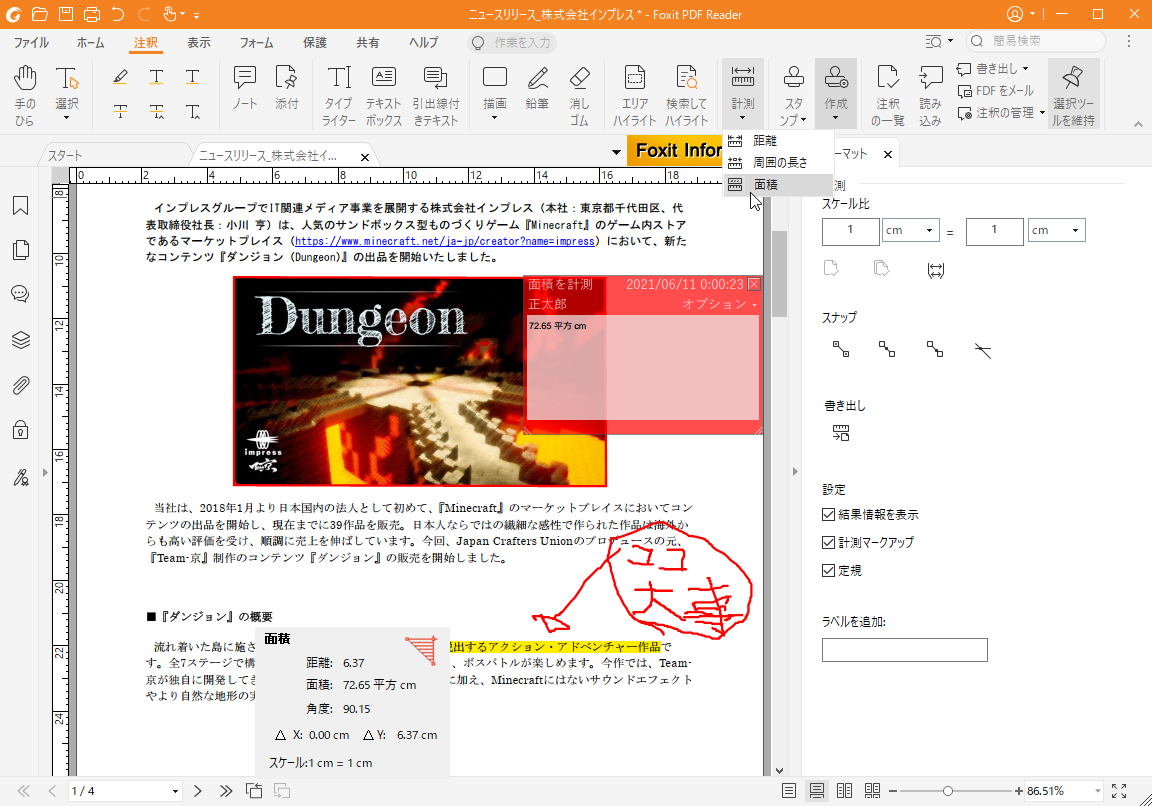This screenshot has height=806, width=1152.
Task: Select the Text Box tool
Action: click(x=384, y=95)
